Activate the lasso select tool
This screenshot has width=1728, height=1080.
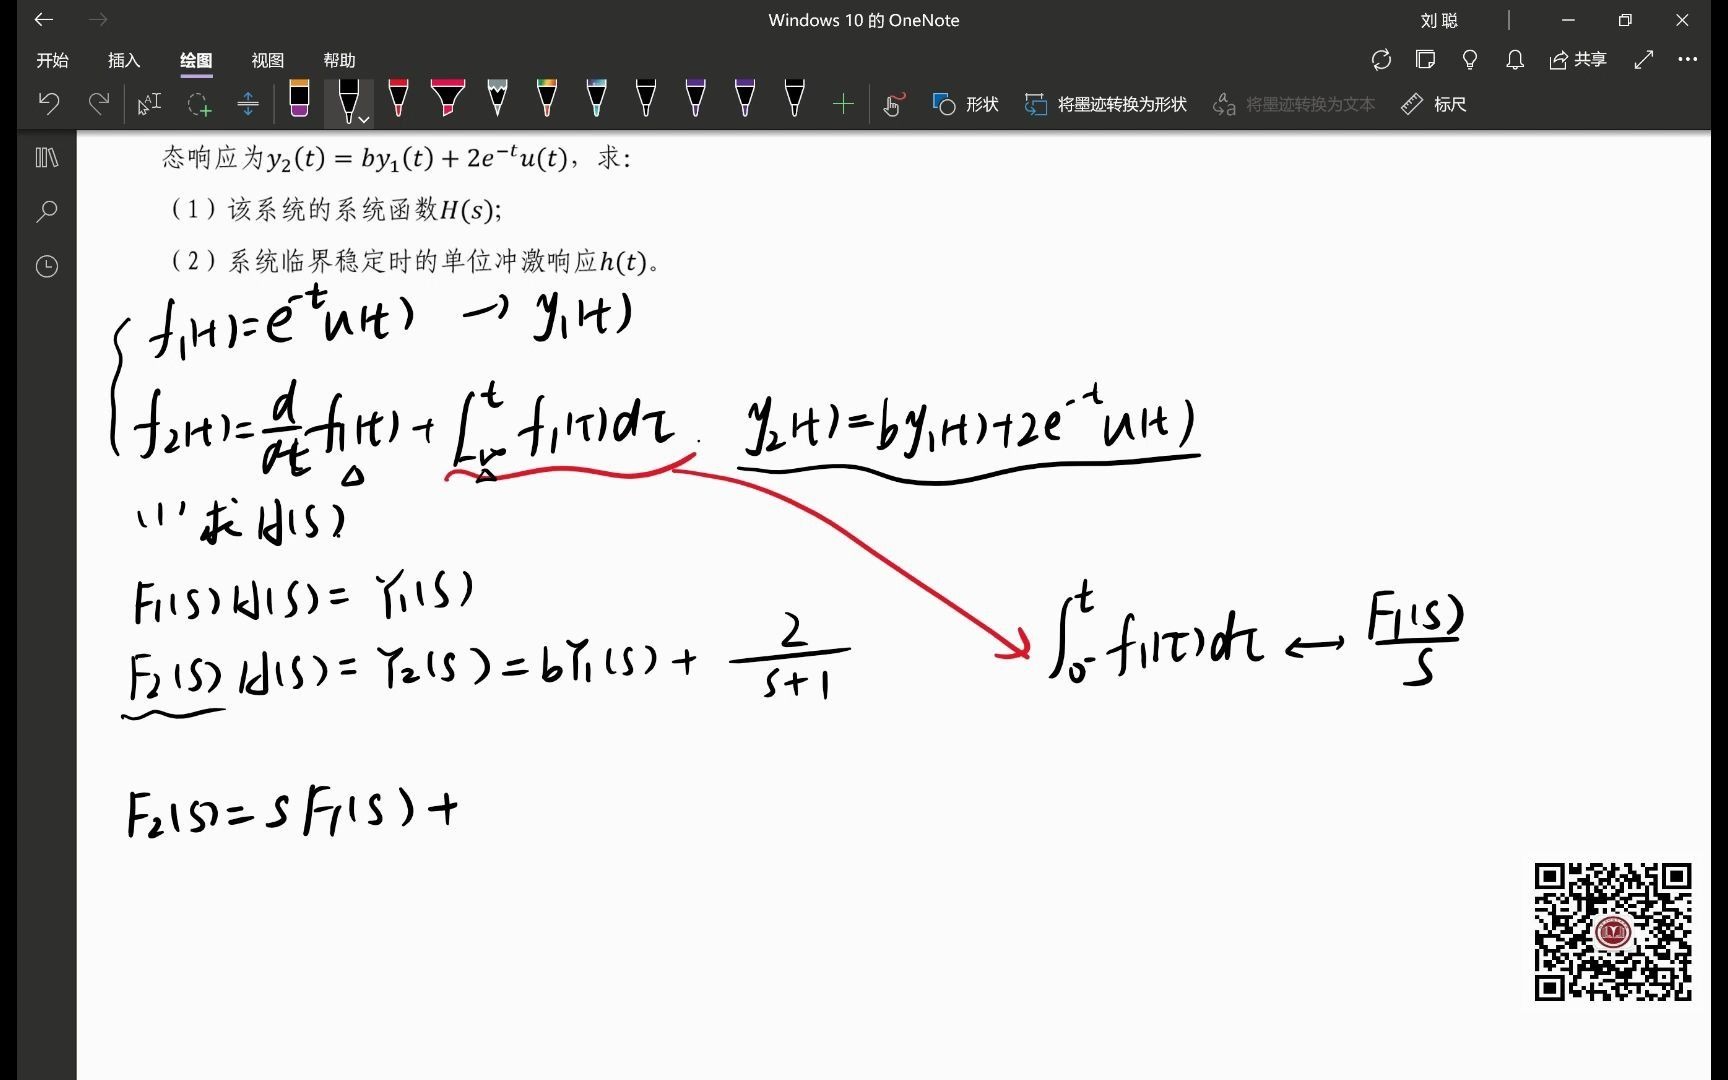199,103
